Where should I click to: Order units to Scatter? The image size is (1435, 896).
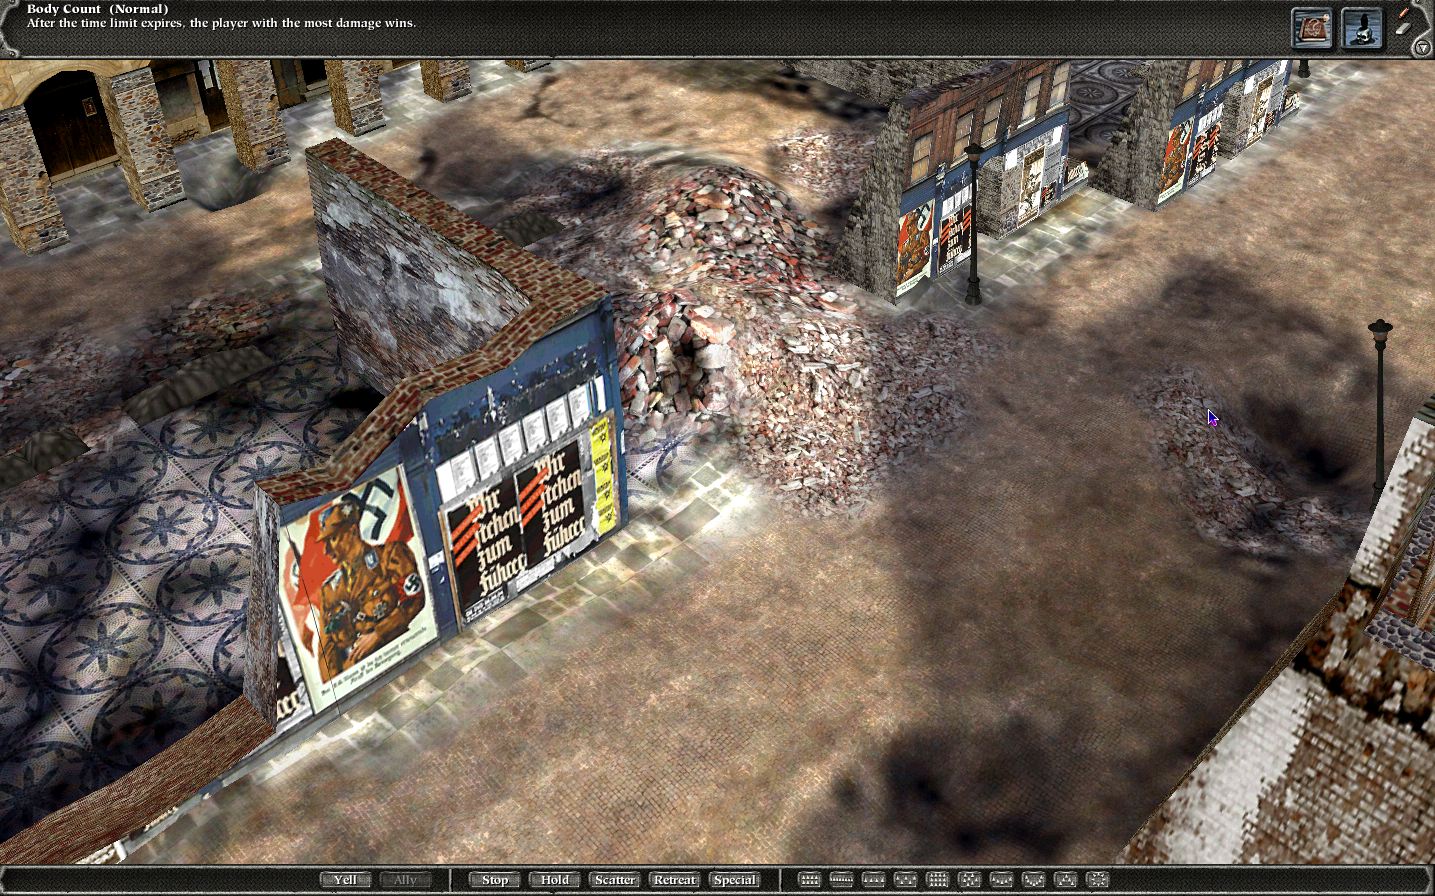click(614, 880)
